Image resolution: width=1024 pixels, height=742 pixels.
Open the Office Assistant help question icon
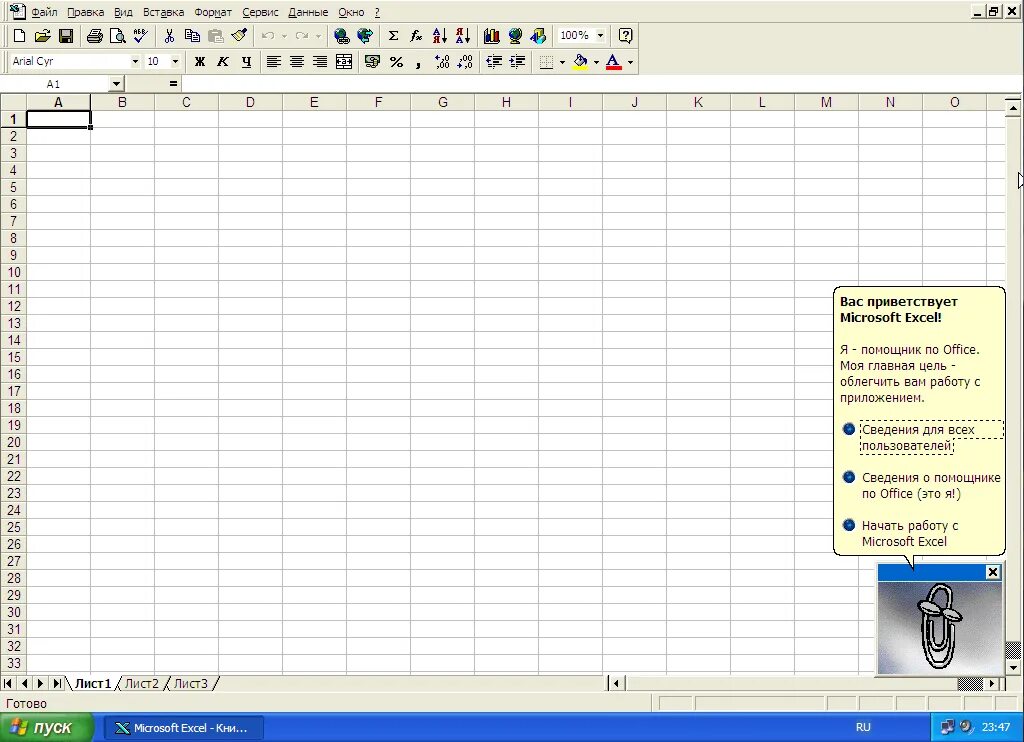625,36
